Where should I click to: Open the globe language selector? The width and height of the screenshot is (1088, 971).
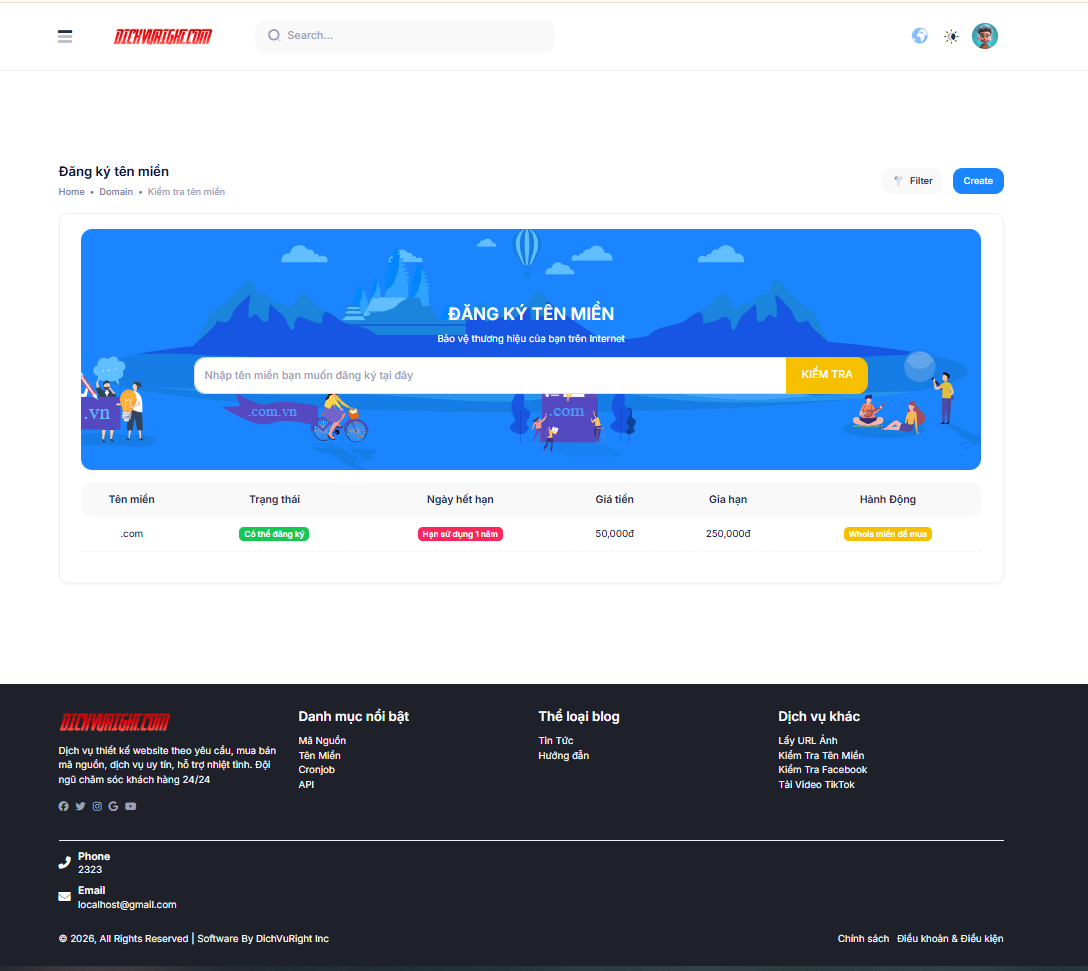pyautogui.click(x=920, y=36)
